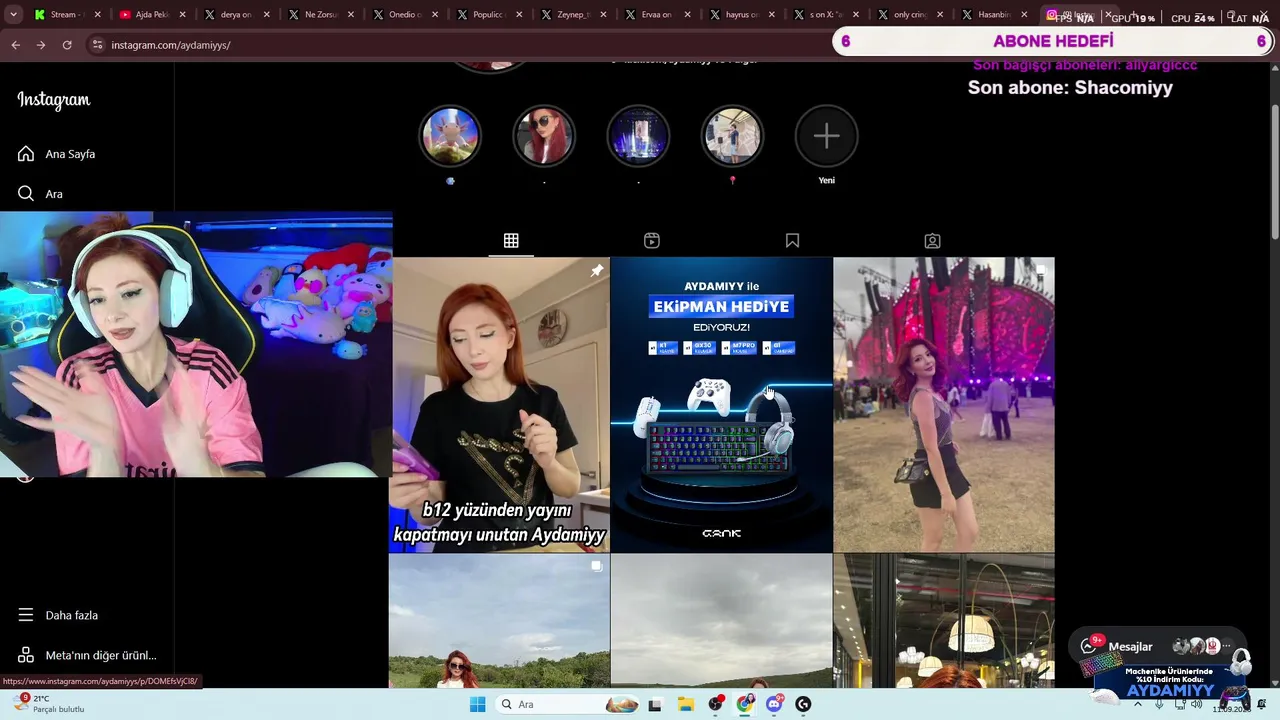The image size is (1280, 720).
Task: Open red-haired sunglasses story highlight
Action: [544, 136]
